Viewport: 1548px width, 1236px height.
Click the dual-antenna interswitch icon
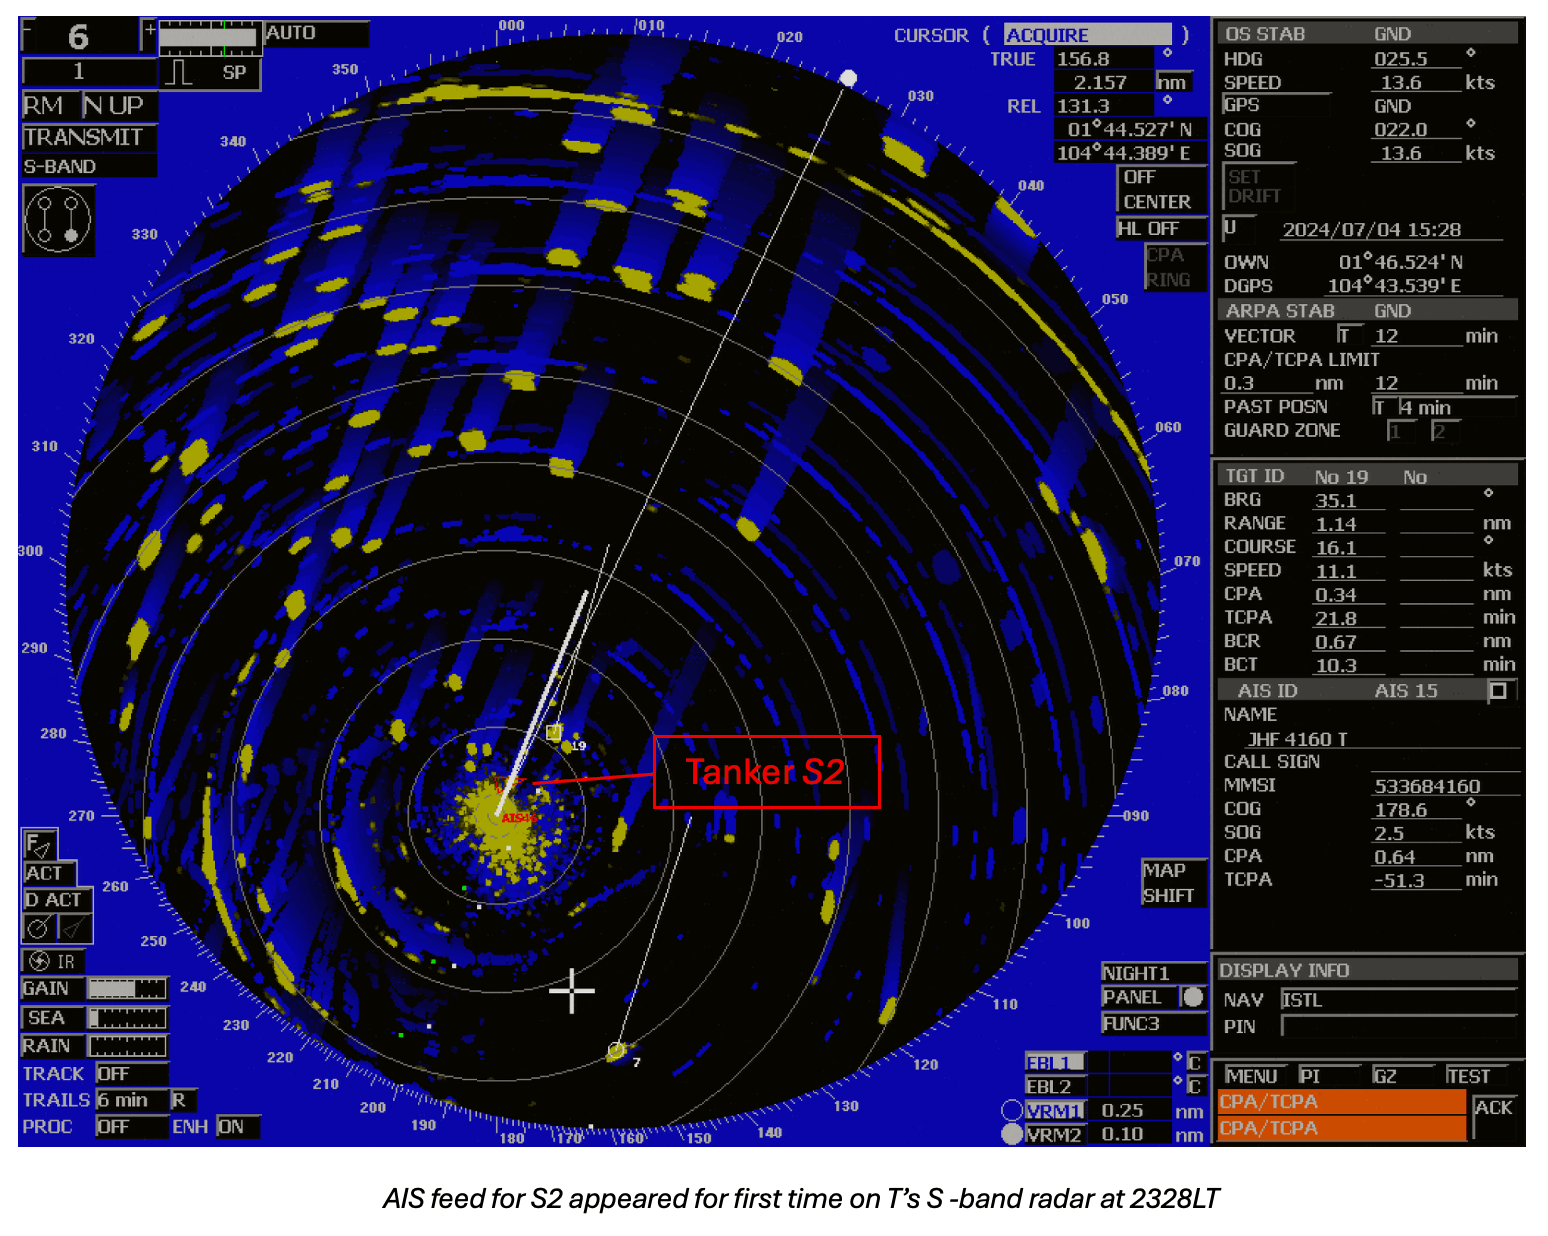click(x=58, y=221)
